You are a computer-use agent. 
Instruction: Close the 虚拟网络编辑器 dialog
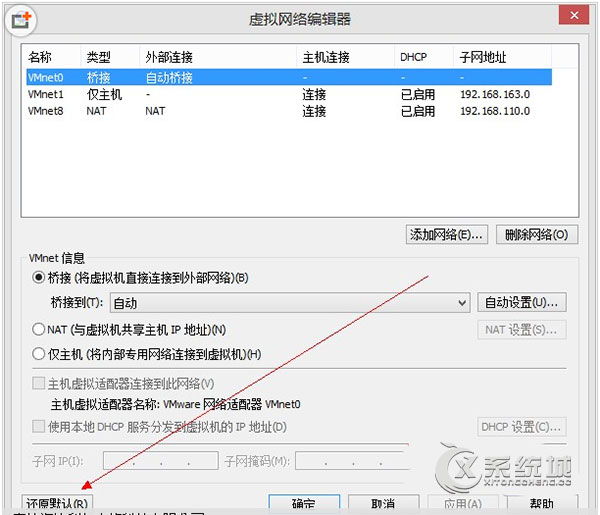point(574,15)
